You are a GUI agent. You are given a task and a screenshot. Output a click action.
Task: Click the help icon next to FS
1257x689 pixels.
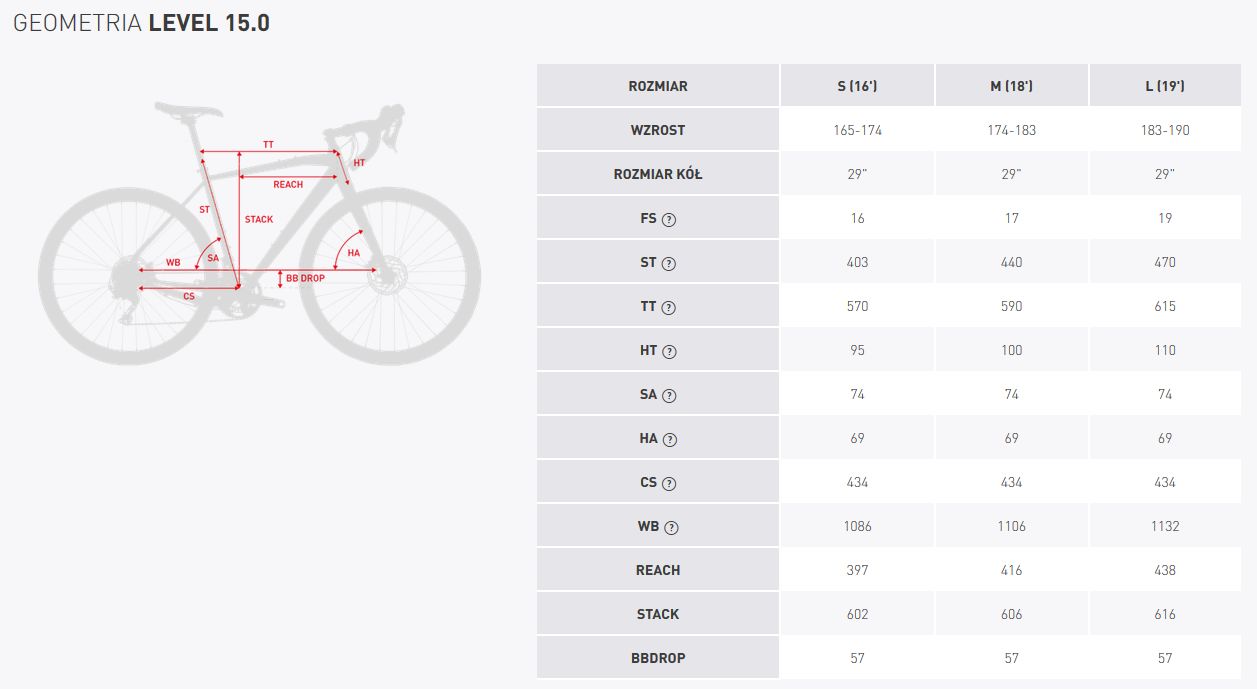(x=670, y=219)
